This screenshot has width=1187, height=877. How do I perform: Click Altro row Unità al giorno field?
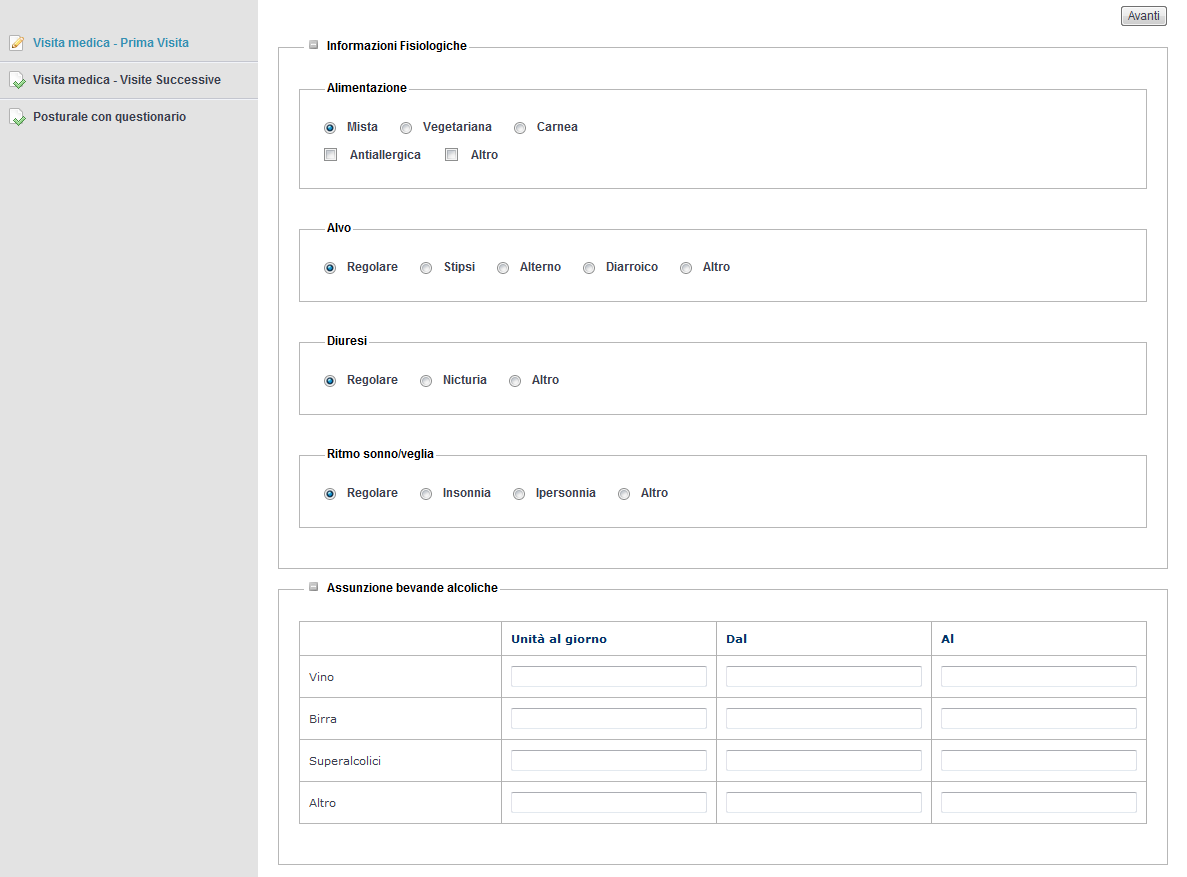tap(609, 803)
